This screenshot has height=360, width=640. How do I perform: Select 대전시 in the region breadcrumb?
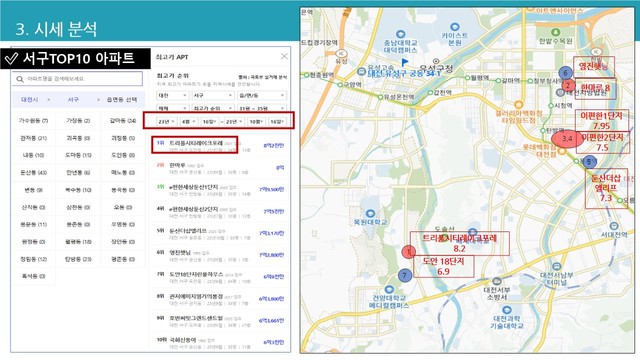pyautogui.click(x=29, y=100)
